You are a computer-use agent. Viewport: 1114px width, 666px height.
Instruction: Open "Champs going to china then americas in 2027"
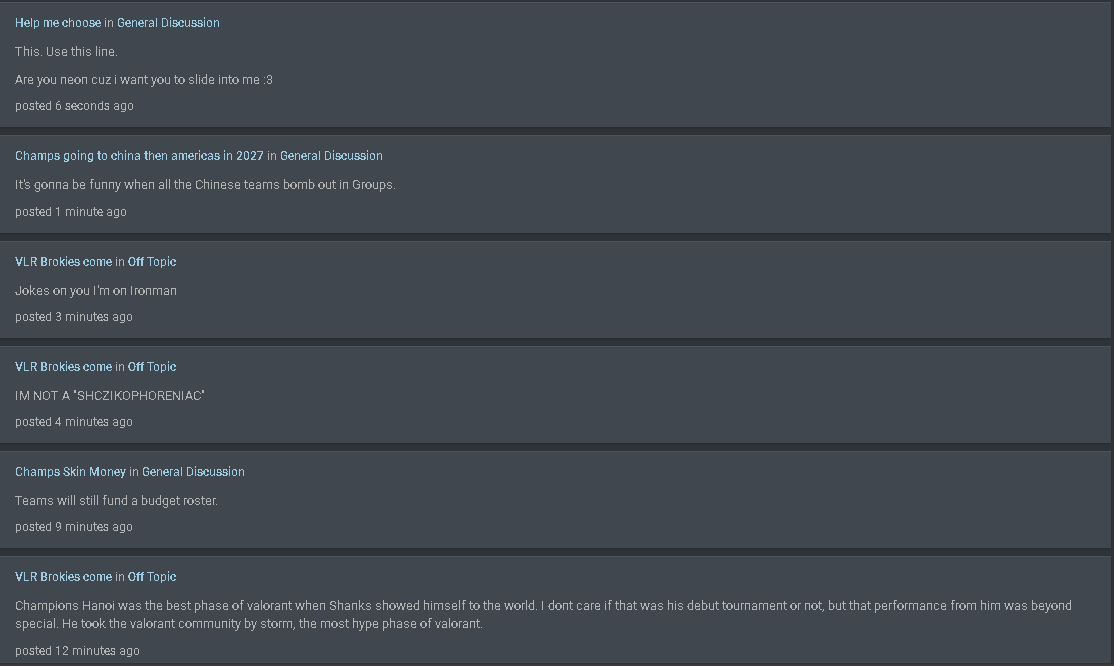[139, 156]
